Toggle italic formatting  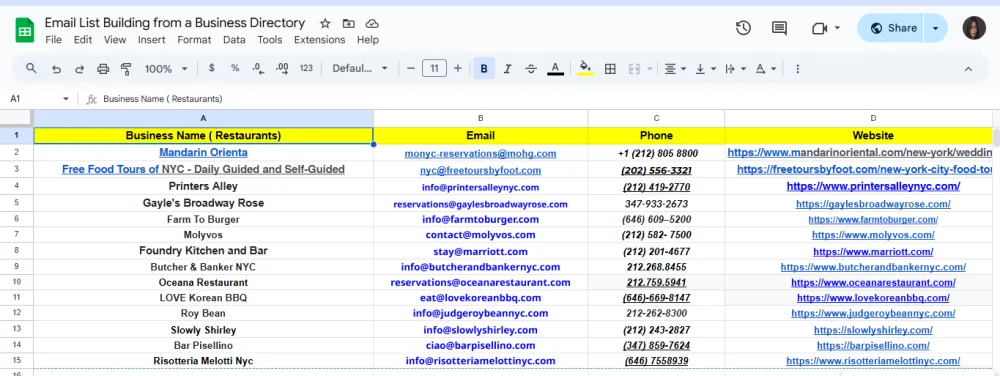pos(508,68)
